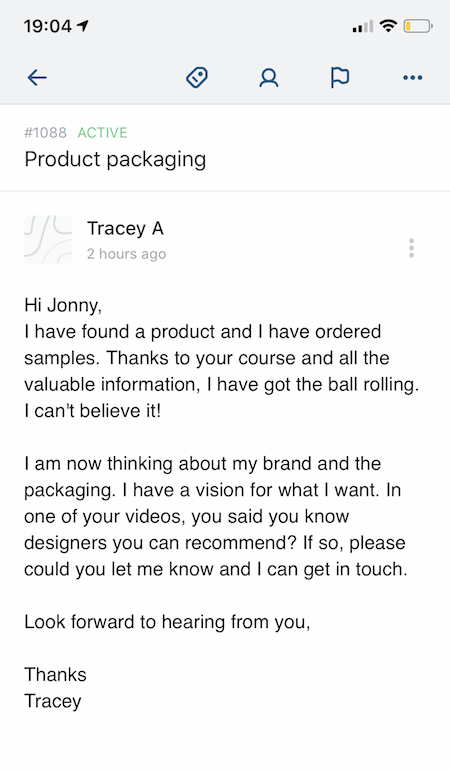Go back using the left arrow

click(x=37, y=78)
